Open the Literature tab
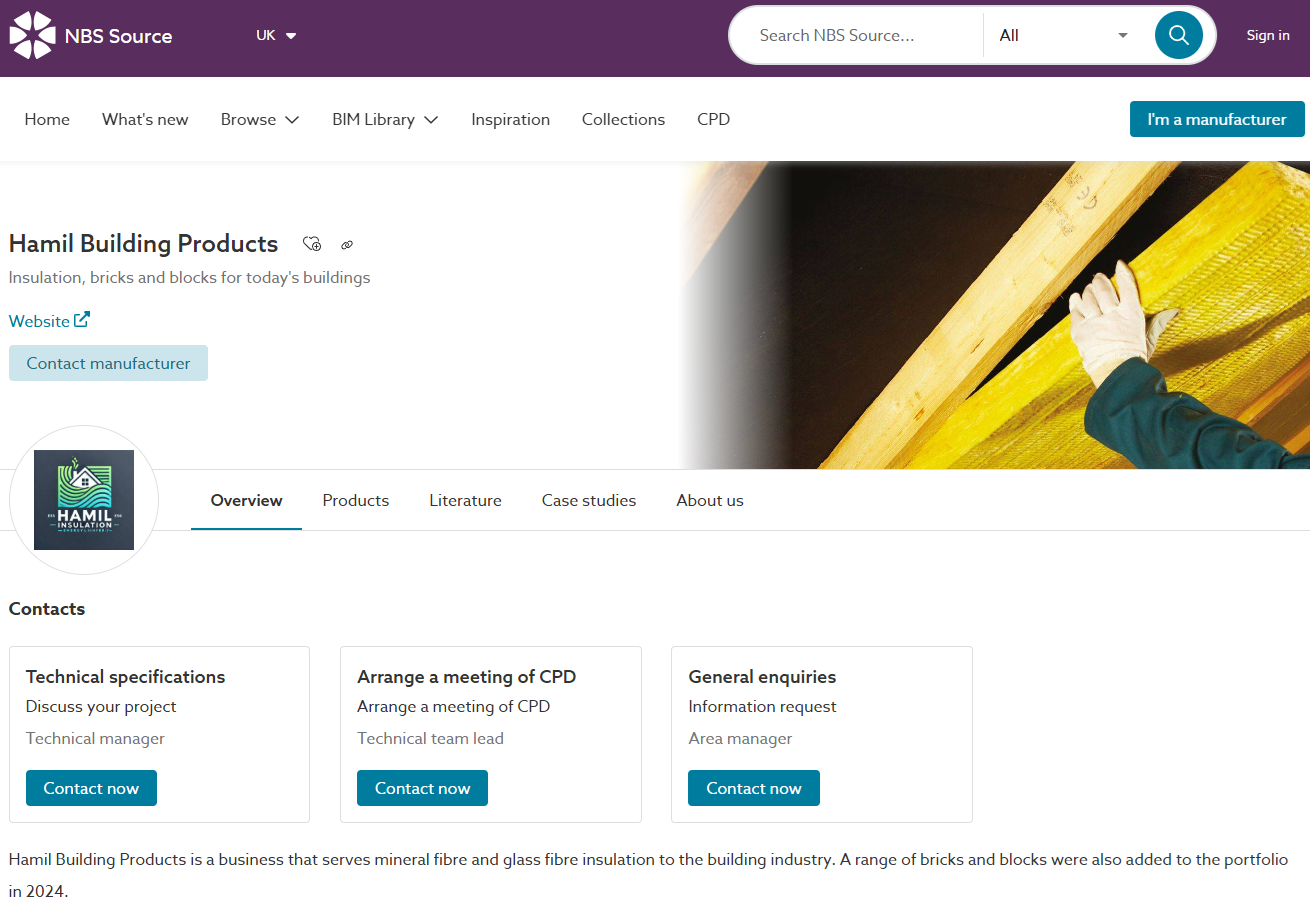 coord(465,500)
